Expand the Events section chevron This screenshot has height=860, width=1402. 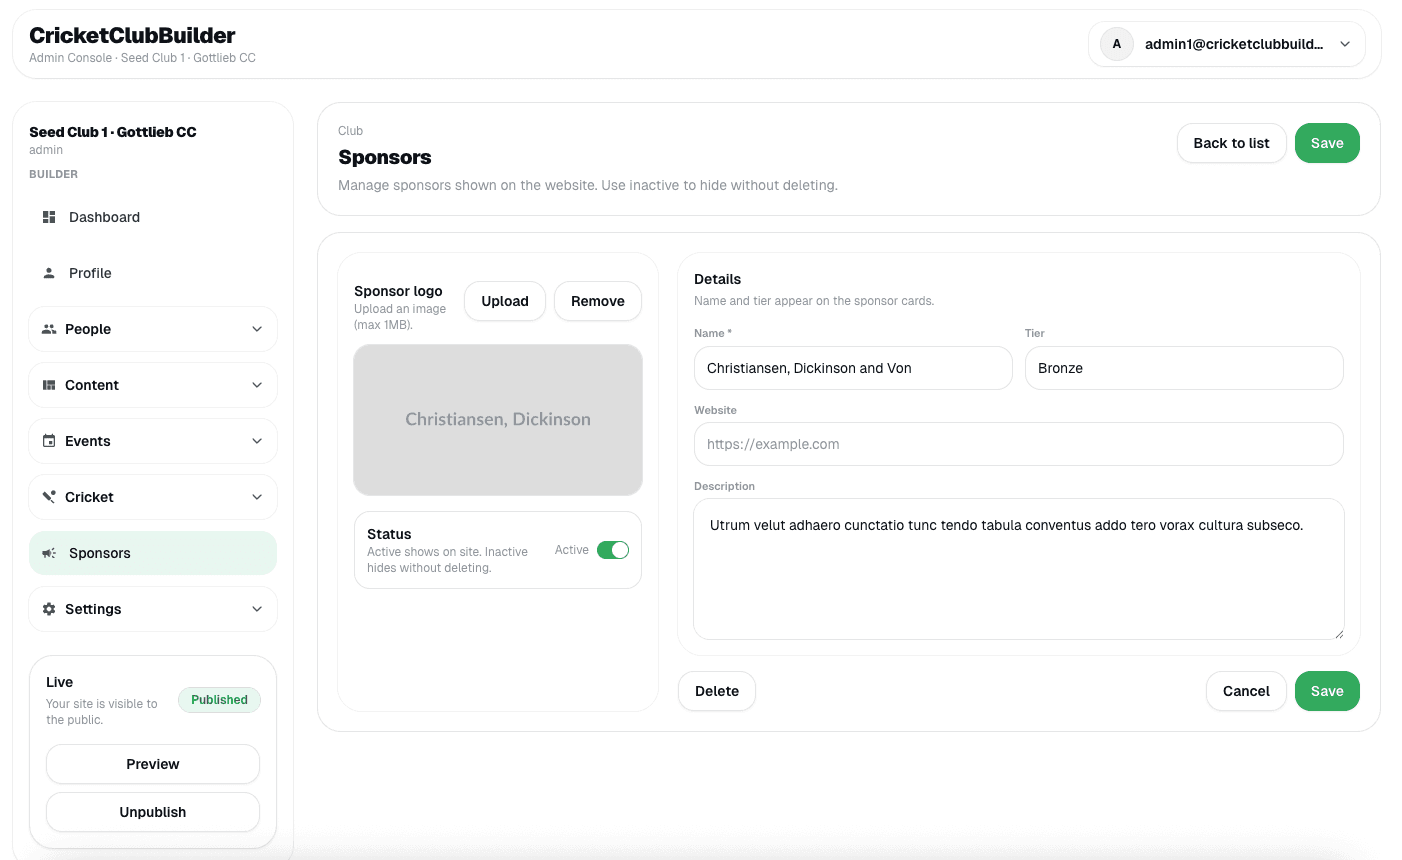[x=257, y=441]
